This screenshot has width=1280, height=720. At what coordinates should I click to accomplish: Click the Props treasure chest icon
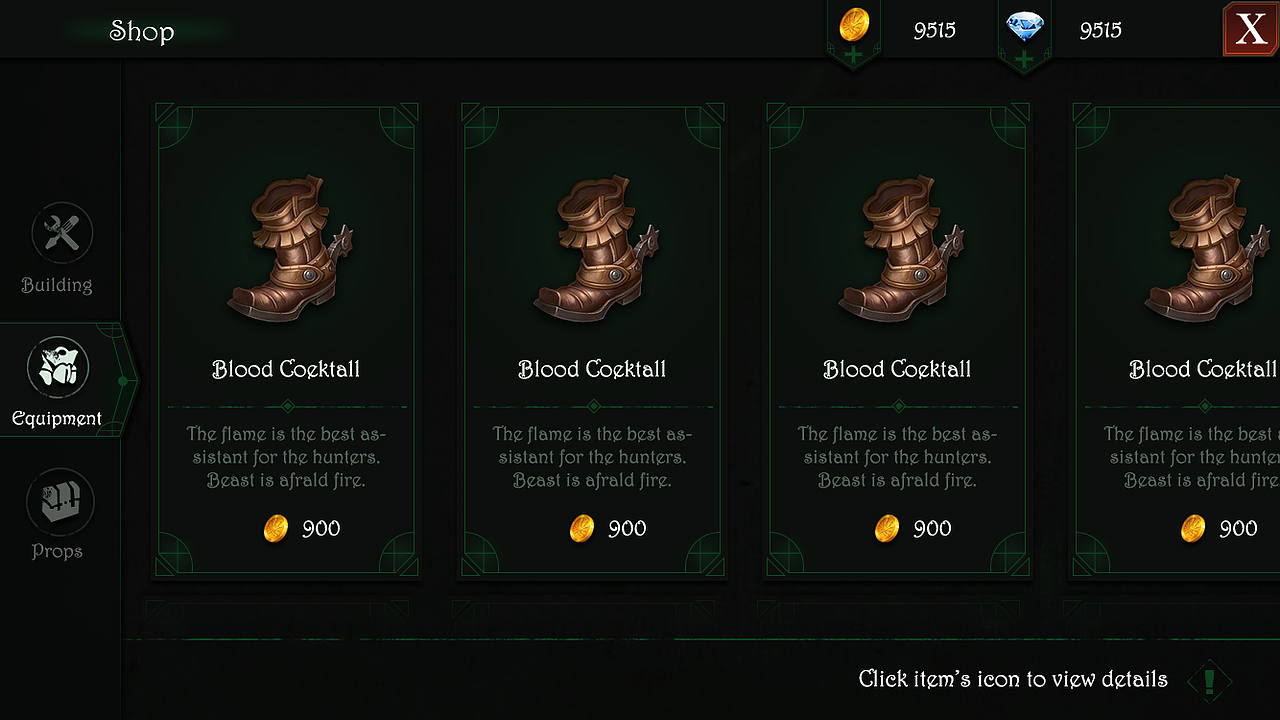pos(60,502)
